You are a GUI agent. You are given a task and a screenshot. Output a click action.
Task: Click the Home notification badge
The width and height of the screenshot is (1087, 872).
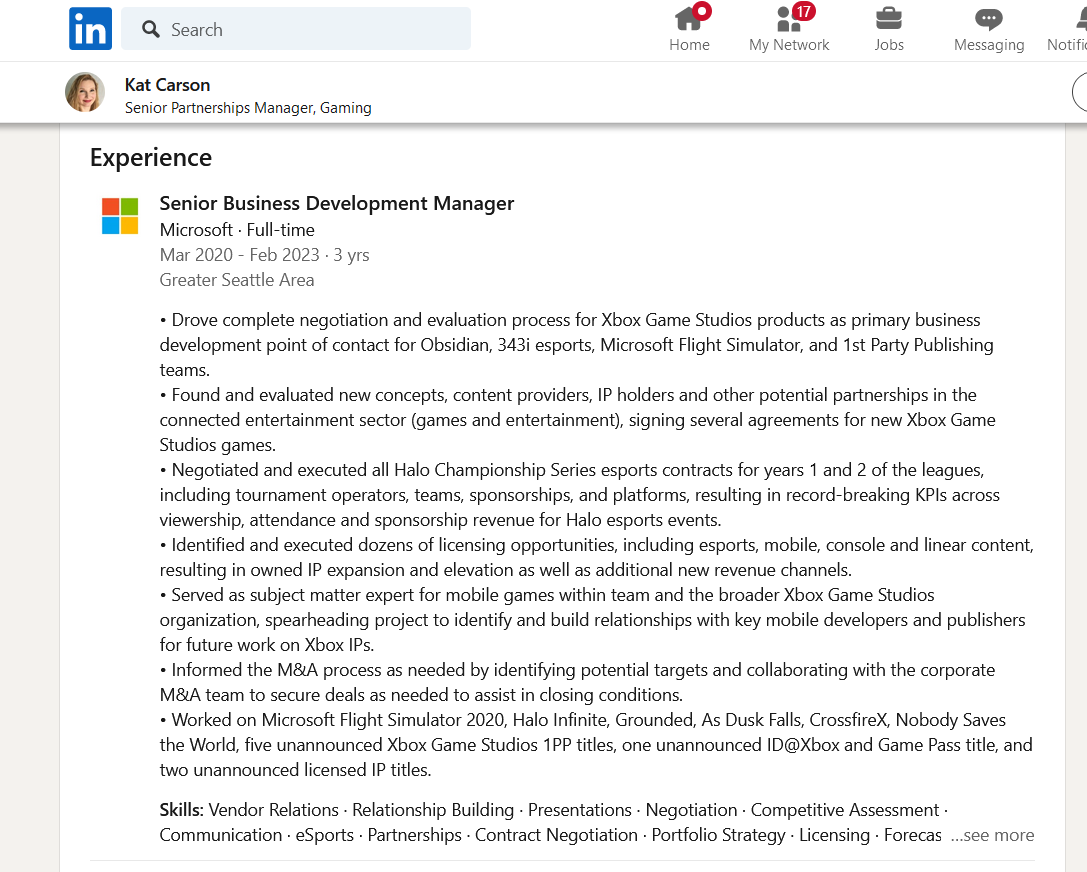tap(702, 11)
